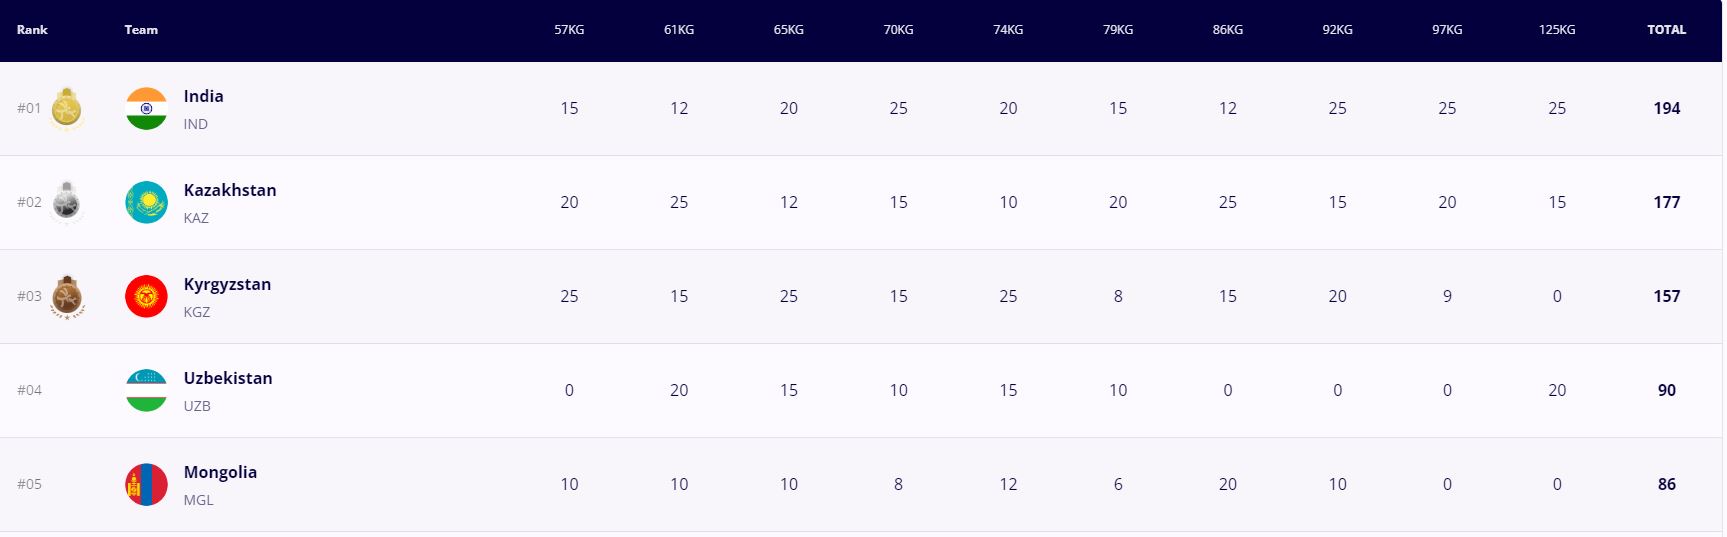The width and height of the screenshot is (1727, 537).
Task: Click the Mongolia flag icon
Action: [x=146, y=485]
